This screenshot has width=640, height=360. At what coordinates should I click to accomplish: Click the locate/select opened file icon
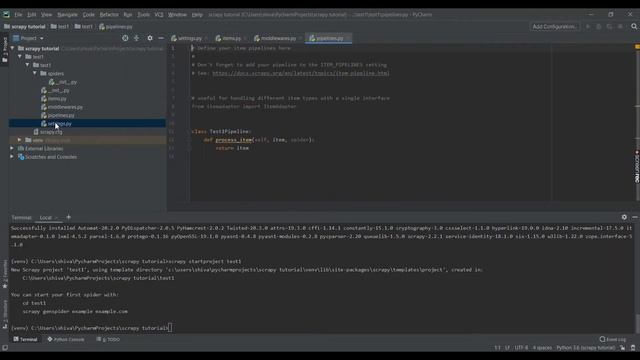(x=125, y=38)
